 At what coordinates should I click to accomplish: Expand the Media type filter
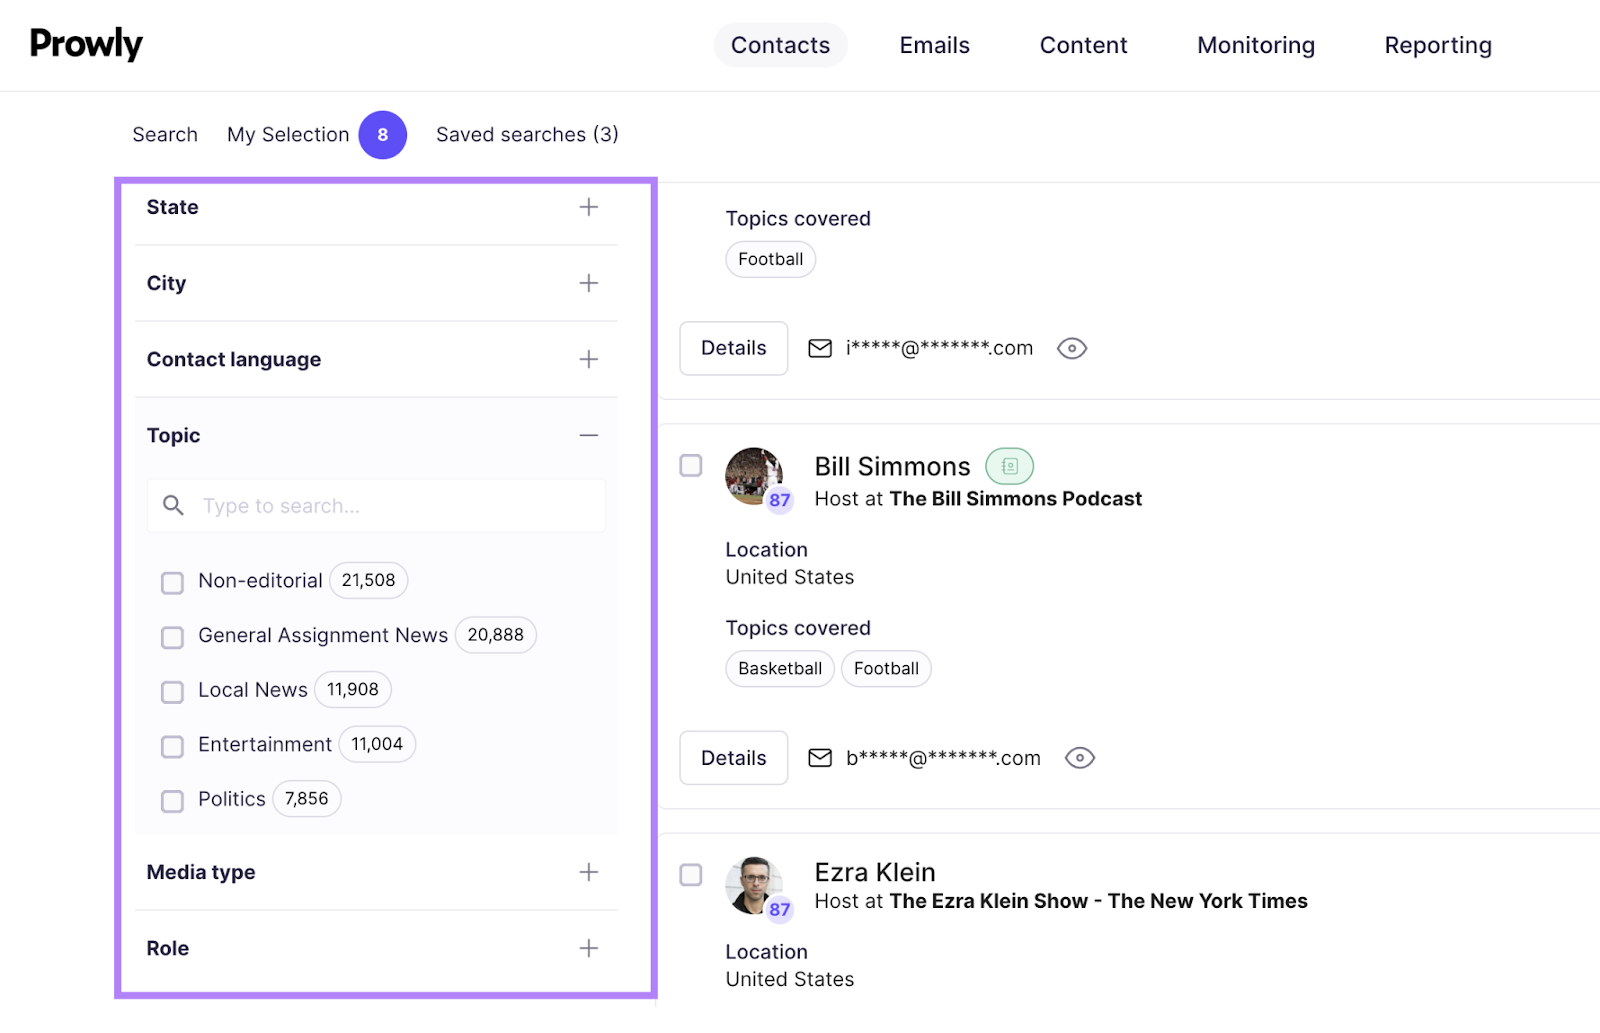[x=589, y=872]
